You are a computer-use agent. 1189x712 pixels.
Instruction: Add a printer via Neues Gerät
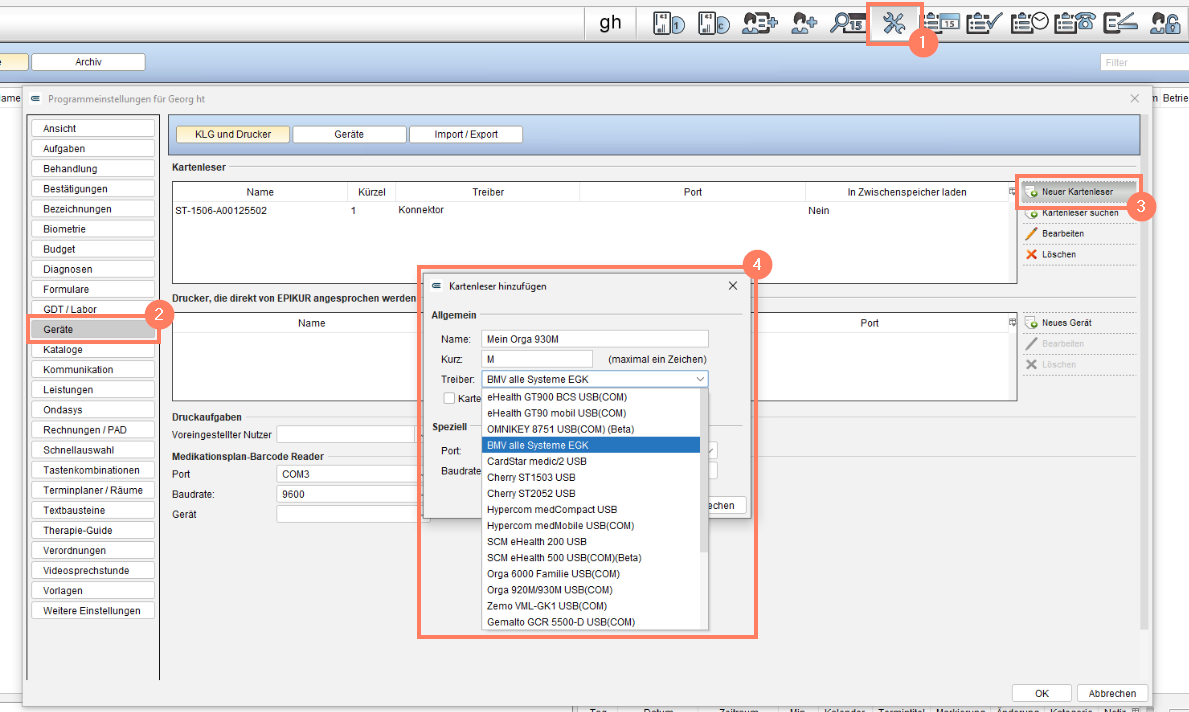[1079, 323]
